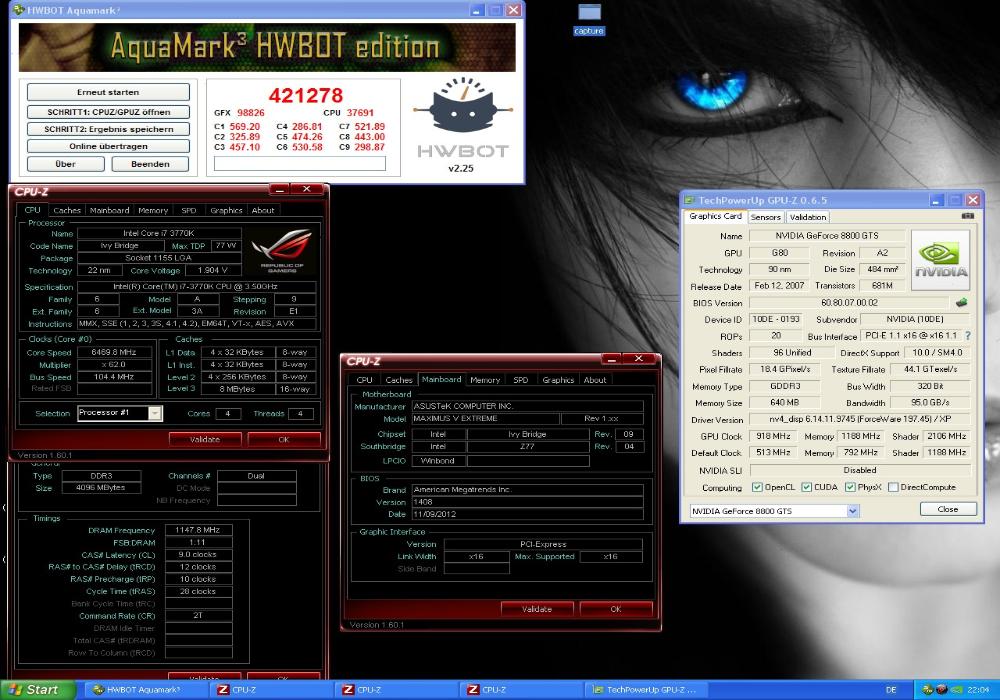This screenshot has width=1000, height=700.
Task: Click the Windows Start button
Action: 38,690
